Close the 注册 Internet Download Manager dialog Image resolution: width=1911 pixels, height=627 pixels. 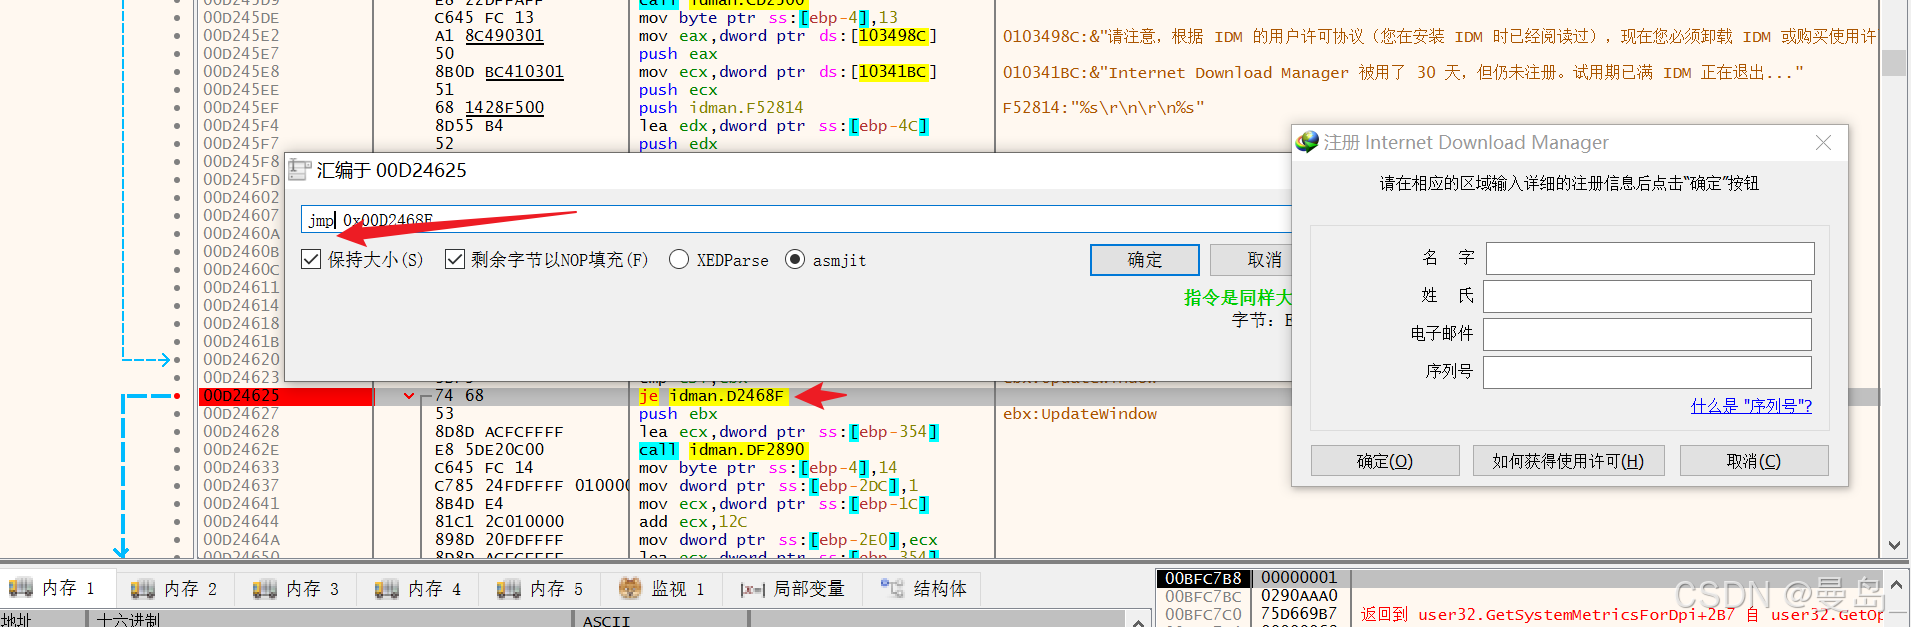click(x=1824, y=143)
